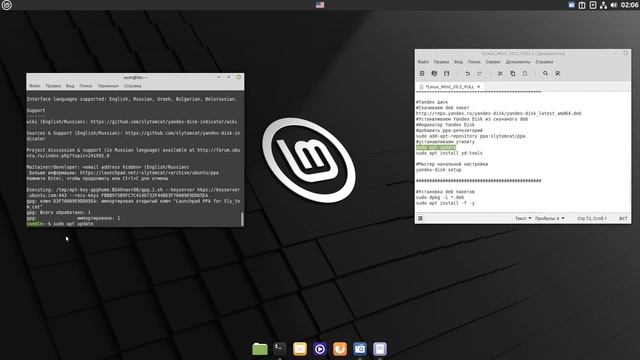Open the Текст syntax dropdown in status bar
The width and height of the screenshot is (640, 360).
pyautogui.click(x=523, y=218)
